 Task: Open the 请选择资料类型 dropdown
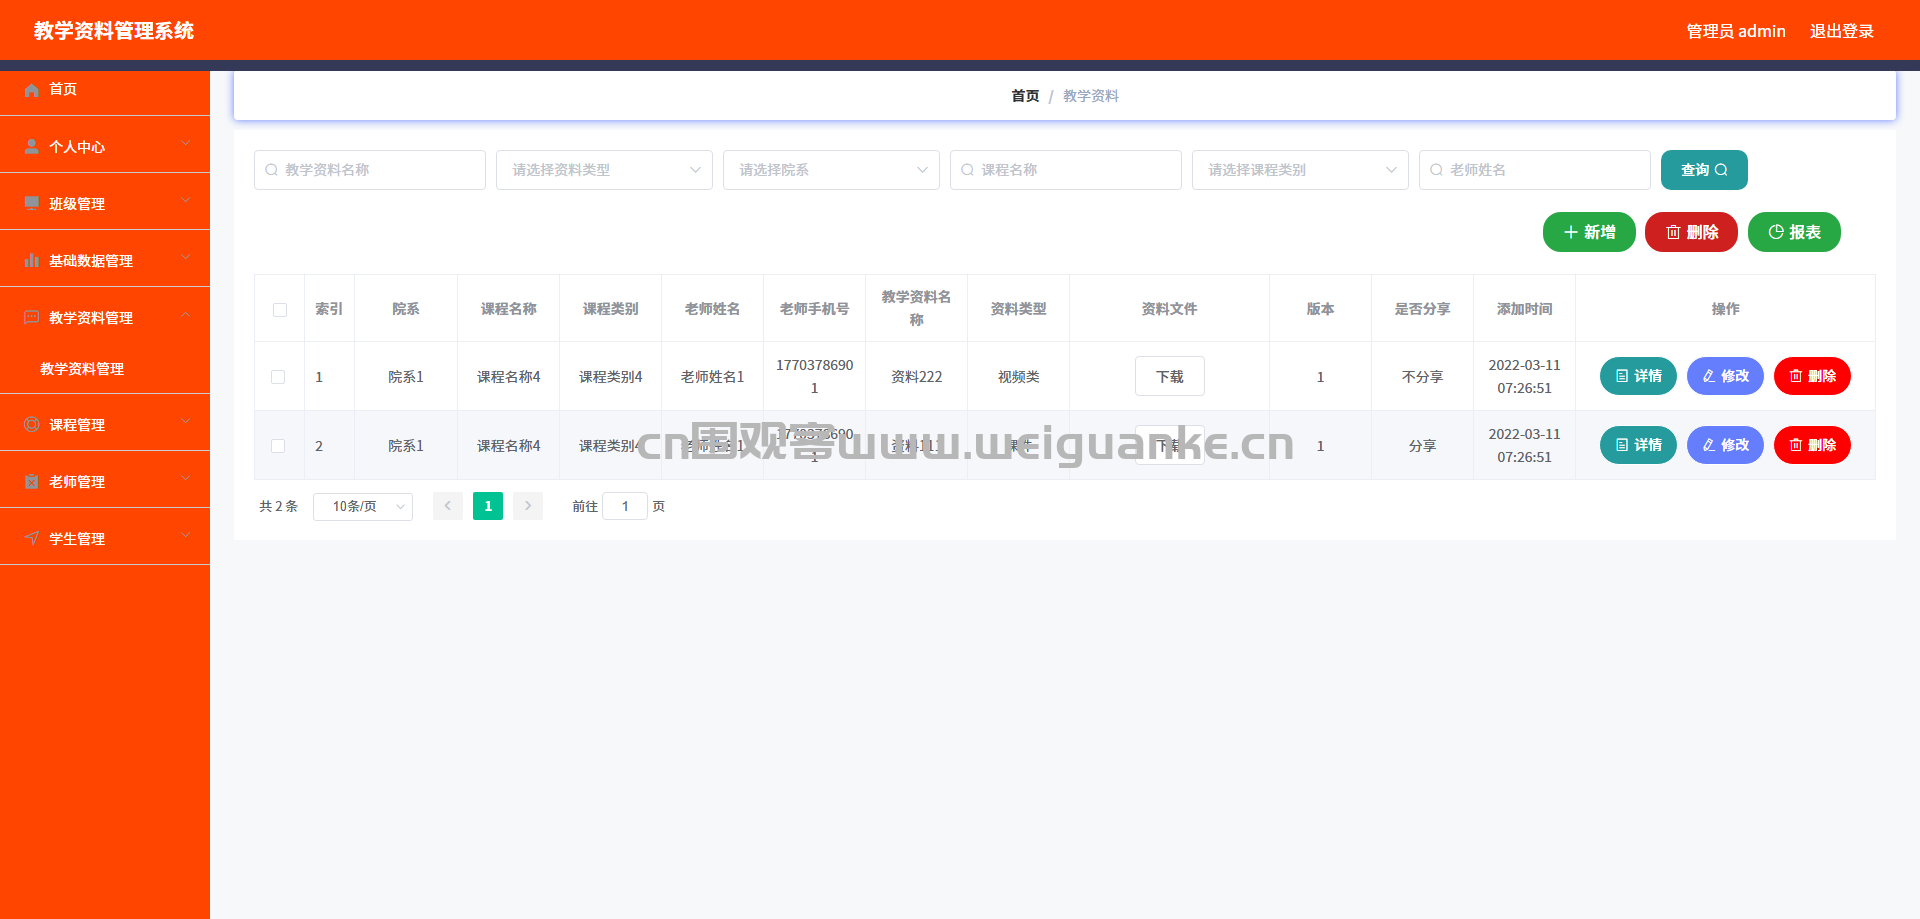(x=604, y=170)
